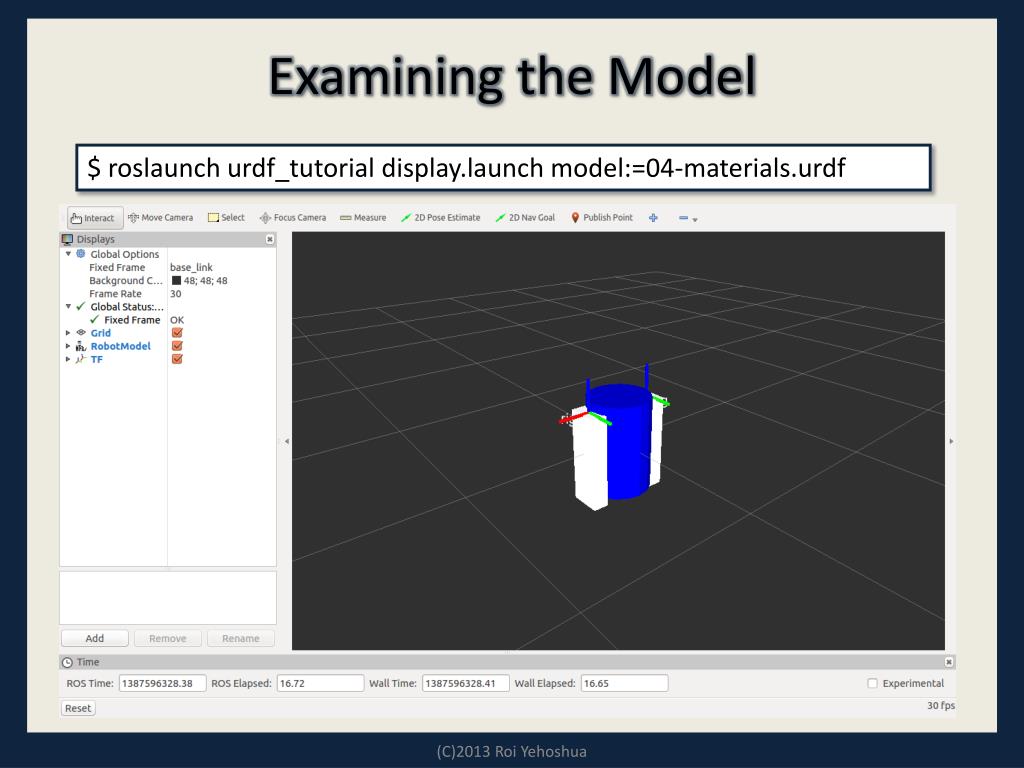Collapse the Global Options tree node

click(x=68, y=253)
